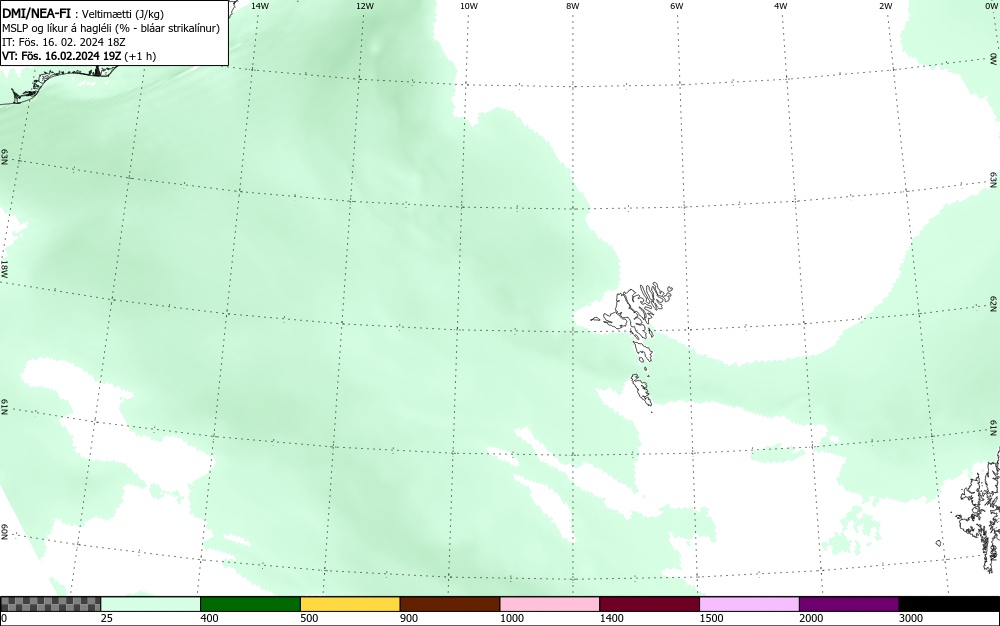The height and width of the screenshot is (626, 1000).
Task: Click the black above-3000 legend swatch
Action: click(x=949, y=604)
